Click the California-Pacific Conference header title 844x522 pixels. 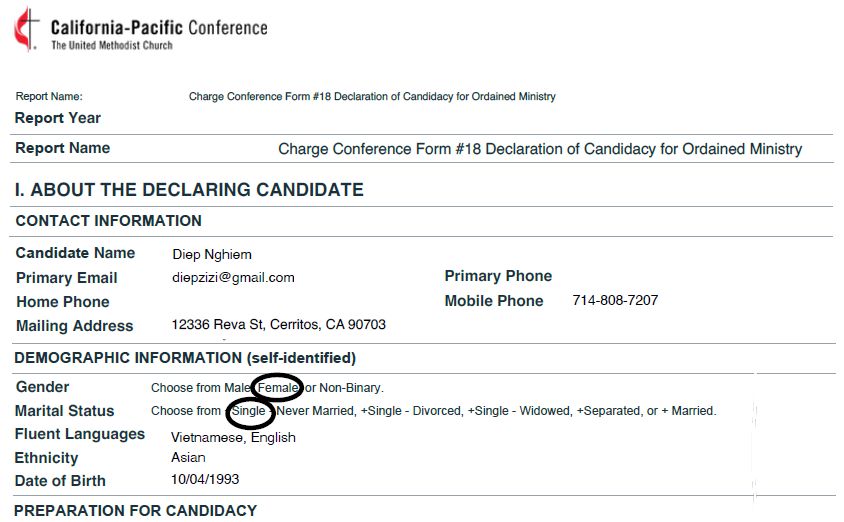pyautogui.click(x=159, y=27)
